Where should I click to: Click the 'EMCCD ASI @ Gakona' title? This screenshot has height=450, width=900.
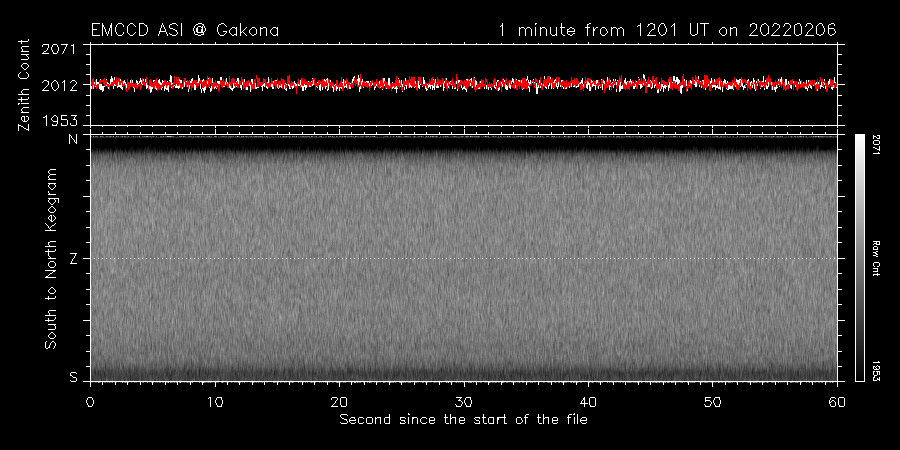click(185, 30)
